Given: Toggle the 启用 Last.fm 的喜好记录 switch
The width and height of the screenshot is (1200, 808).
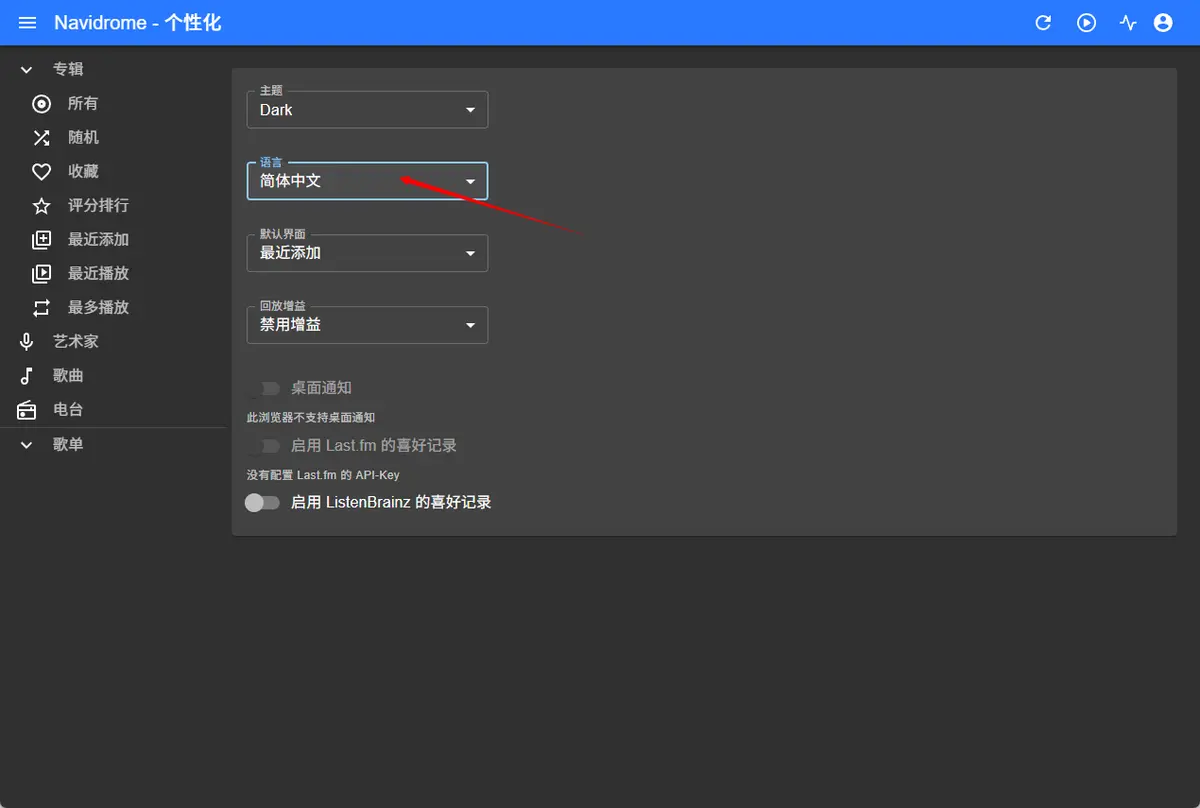Looking at the screenshot, I should tap(263, 446).
